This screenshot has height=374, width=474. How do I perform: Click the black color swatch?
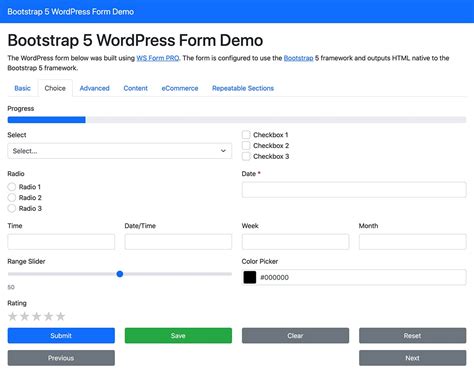tap(250, 277)
